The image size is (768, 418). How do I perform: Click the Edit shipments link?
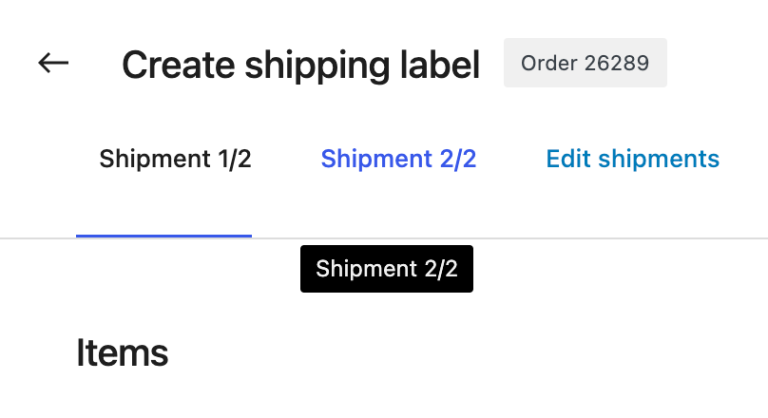pos(632,159)
